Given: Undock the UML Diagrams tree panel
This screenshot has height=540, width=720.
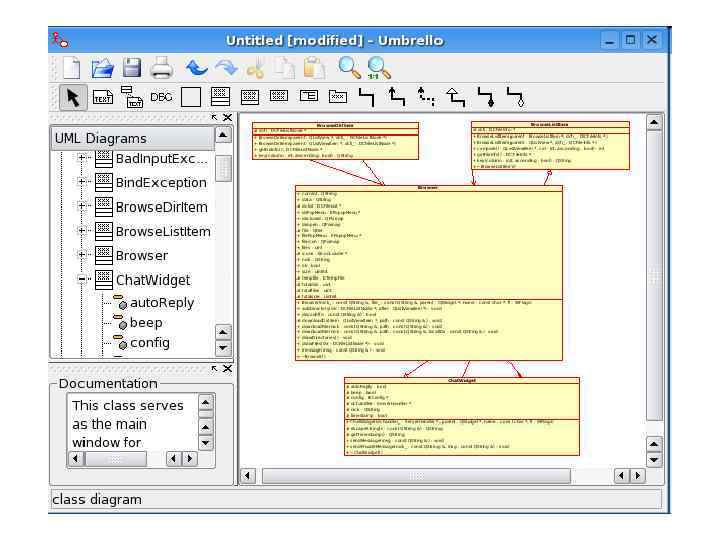Looking at the screenshot, I should pyautogui.click(x=214, y=118).
